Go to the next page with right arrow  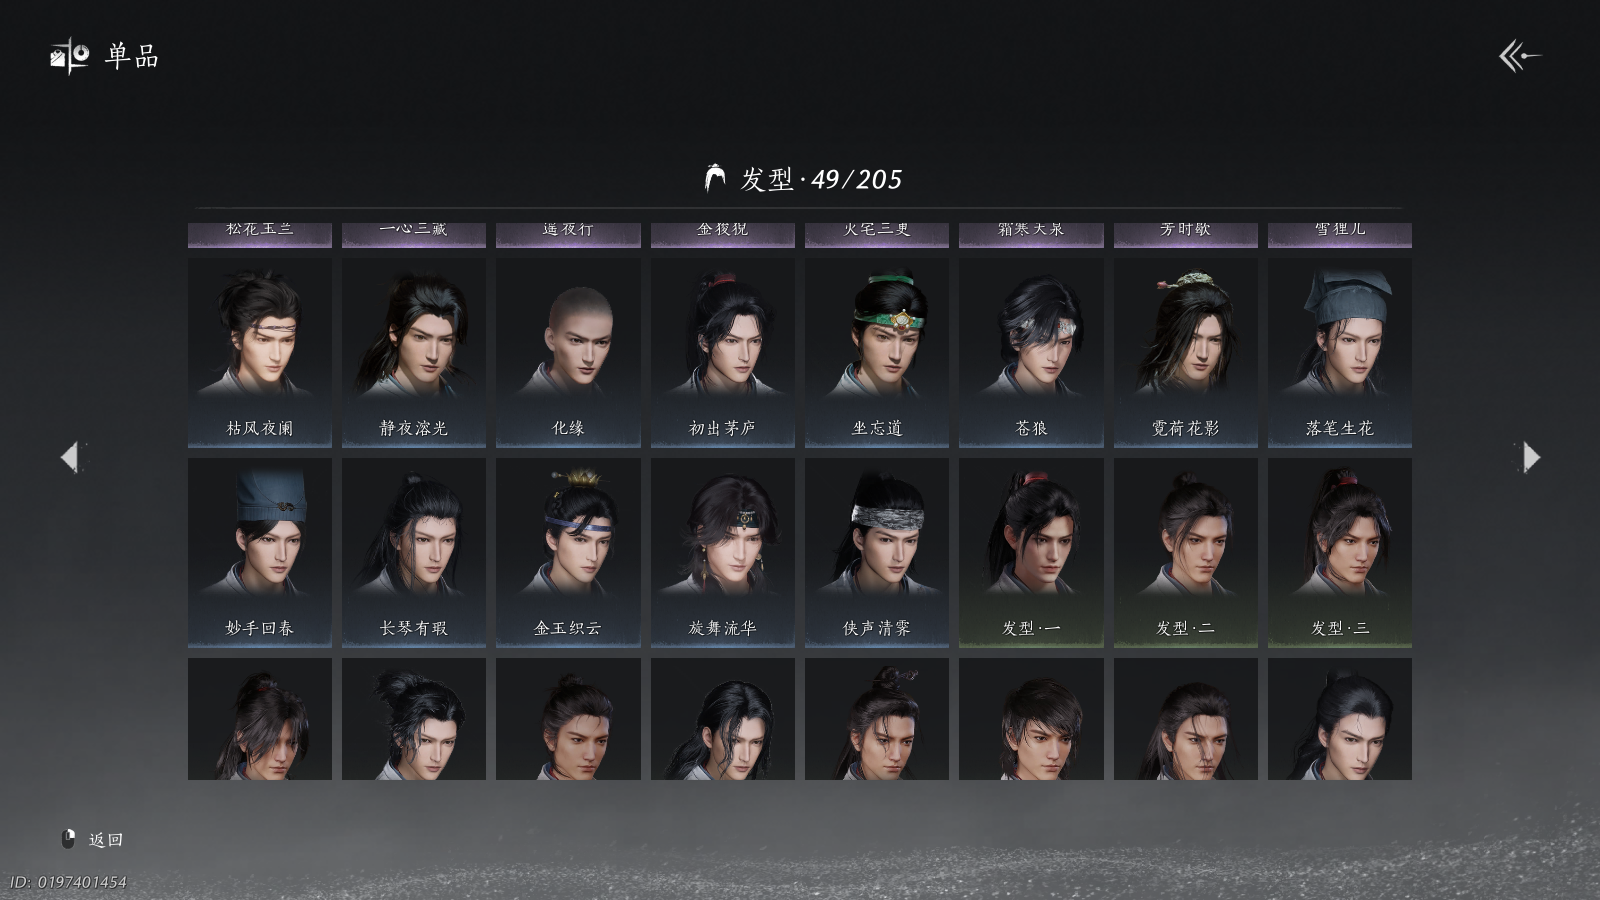click(x=1530, y=457)
